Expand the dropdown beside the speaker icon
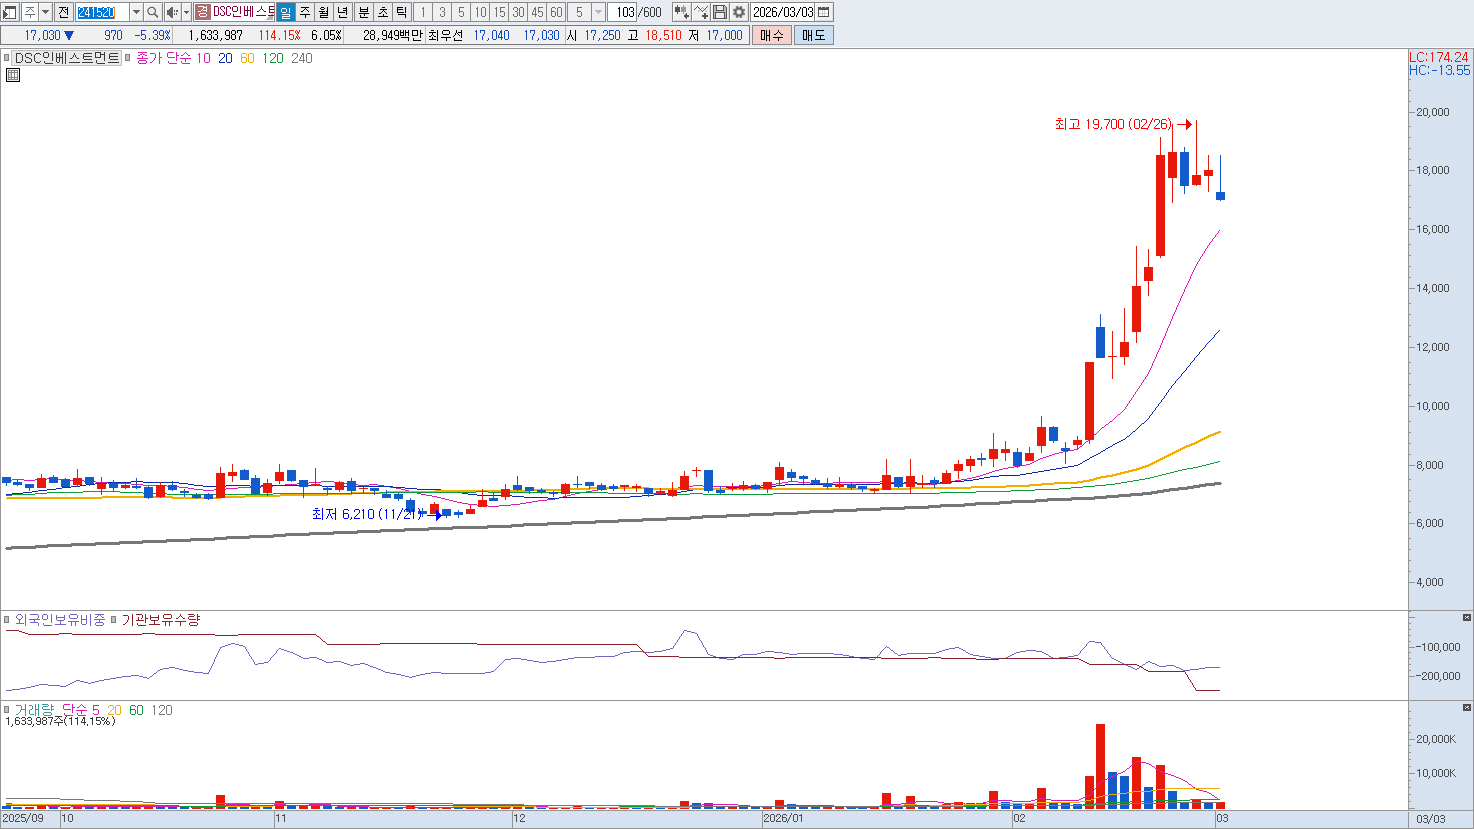The height and width of the screenshot is (829, 1474). point(186,12)
